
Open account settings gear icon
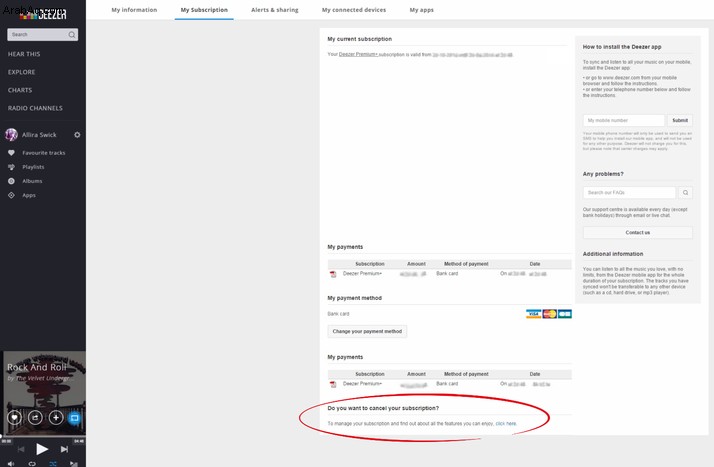(77, 135)
